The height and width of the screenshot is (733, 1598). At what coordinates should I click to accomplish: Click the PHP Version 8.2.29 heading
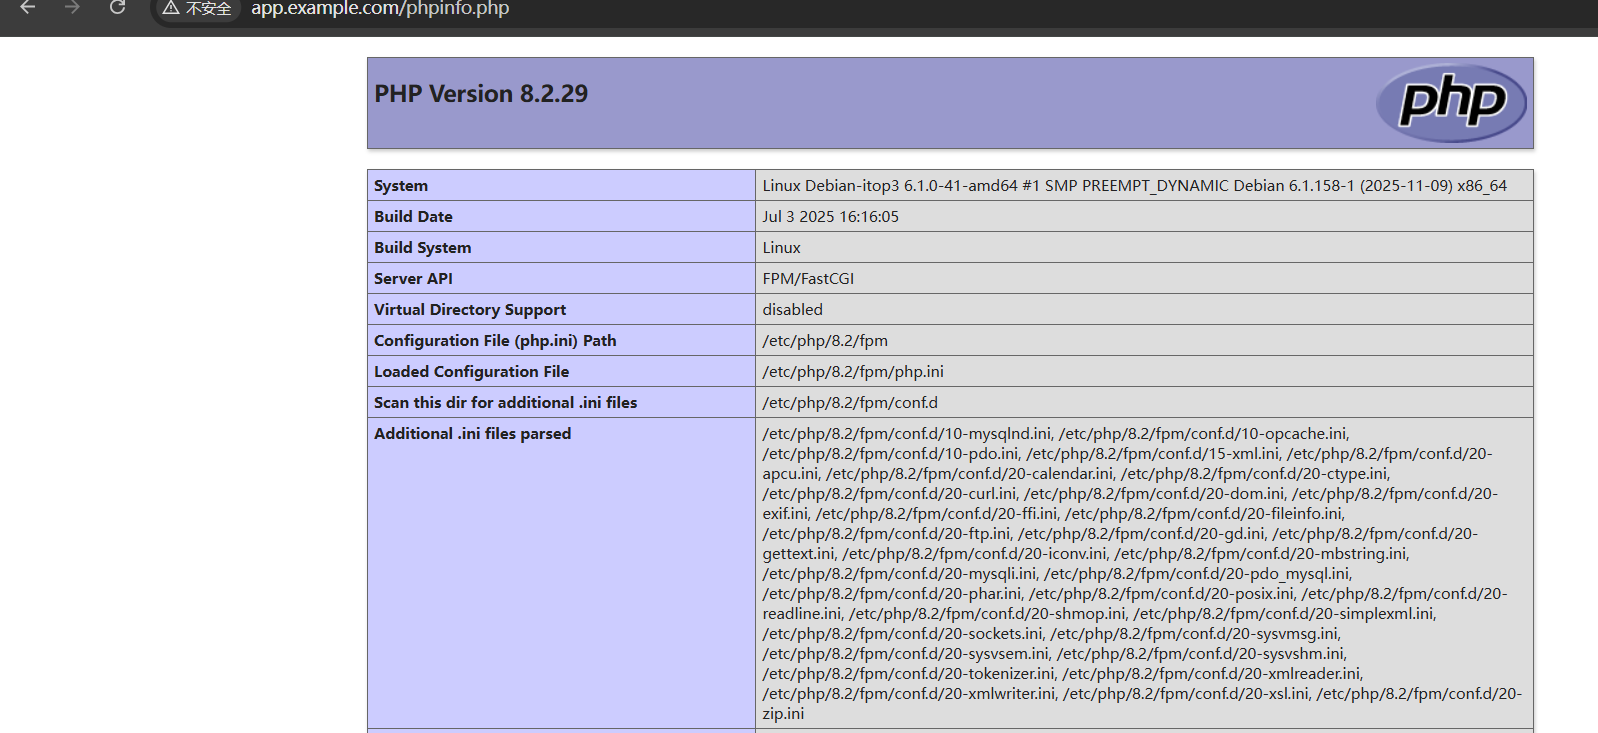481,94
